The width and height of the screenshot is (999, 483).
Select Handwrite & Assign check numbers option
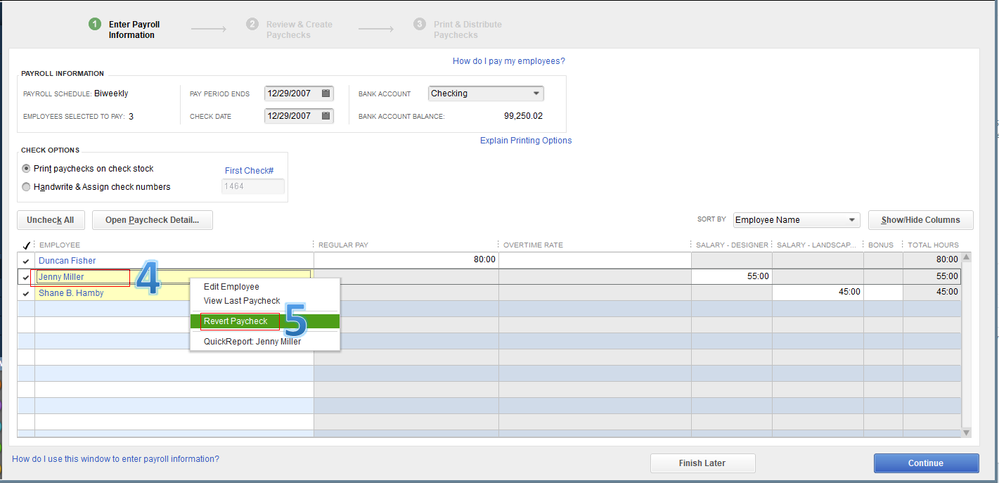click(26, 187)
